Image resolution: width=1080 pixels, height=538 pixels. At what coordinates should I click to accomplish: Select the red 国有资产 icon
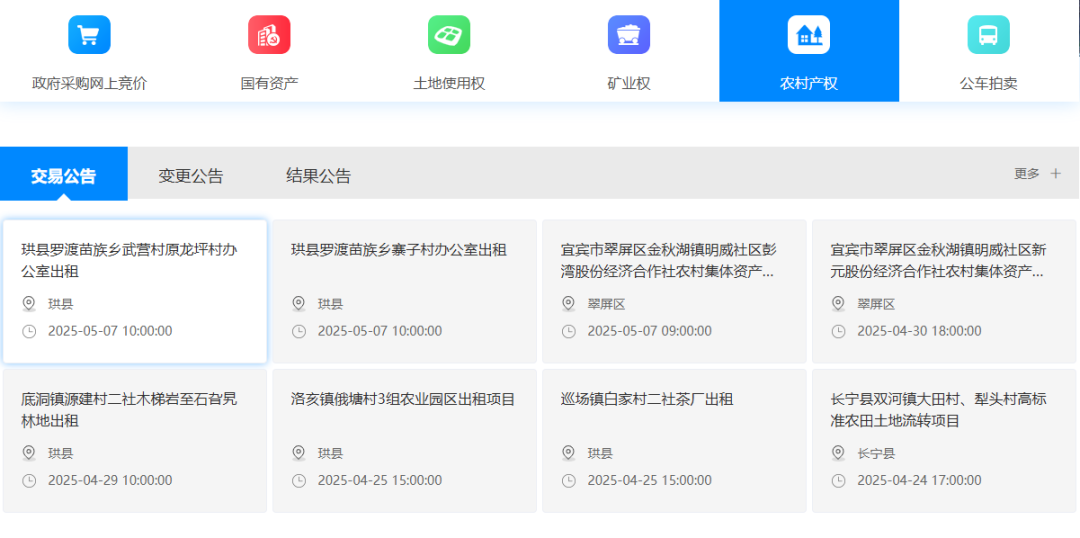269,35
